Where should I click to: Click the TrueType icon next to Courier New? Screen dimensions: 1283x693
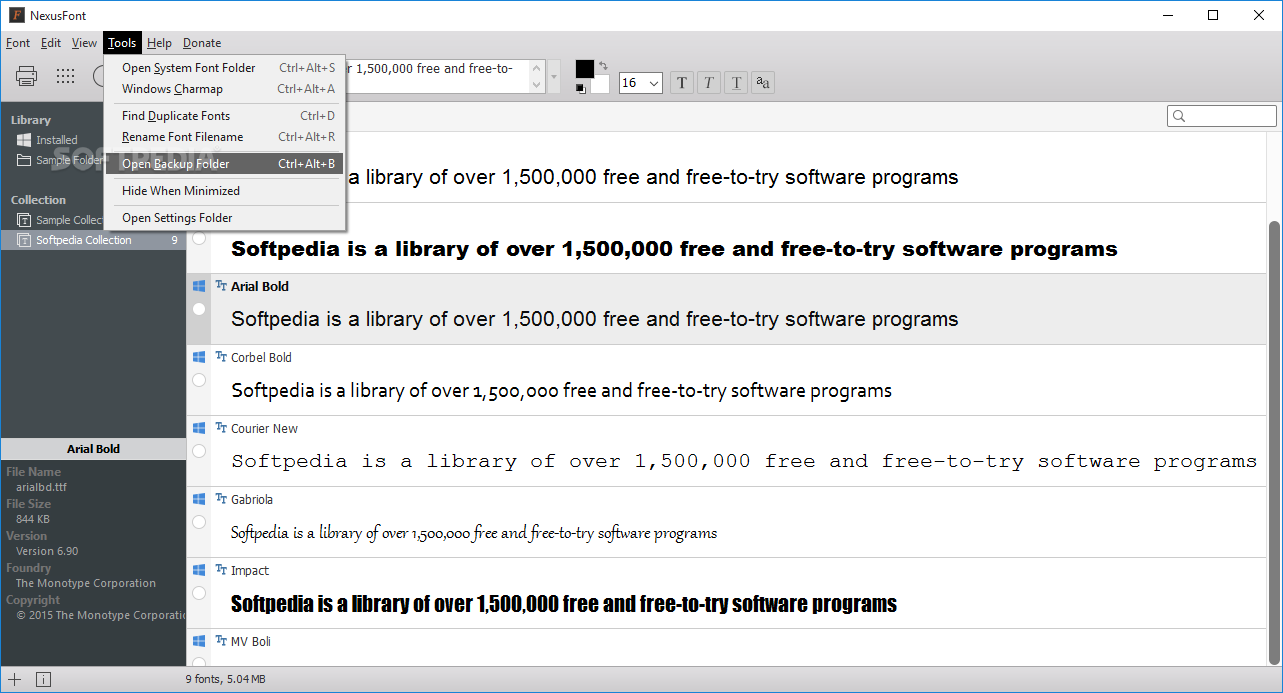pyautogui.click(x=221, y=428)
